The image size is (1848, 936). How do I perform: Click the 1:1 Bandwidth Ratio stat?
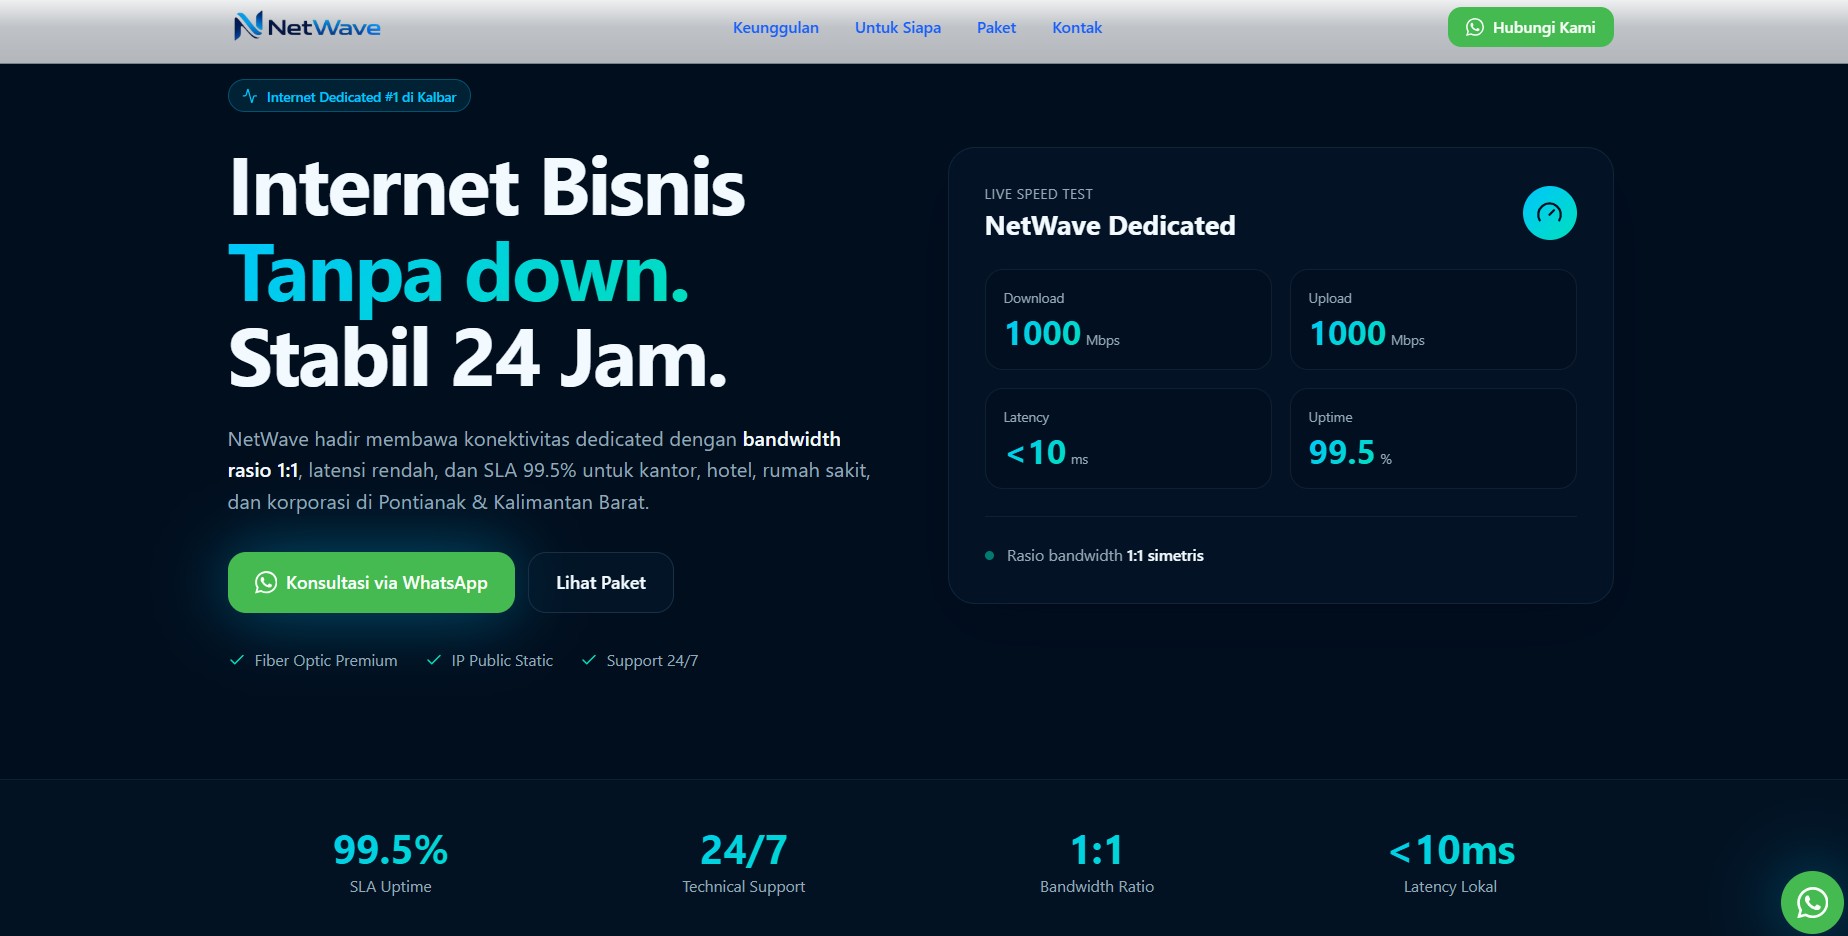click(1096, 863)
